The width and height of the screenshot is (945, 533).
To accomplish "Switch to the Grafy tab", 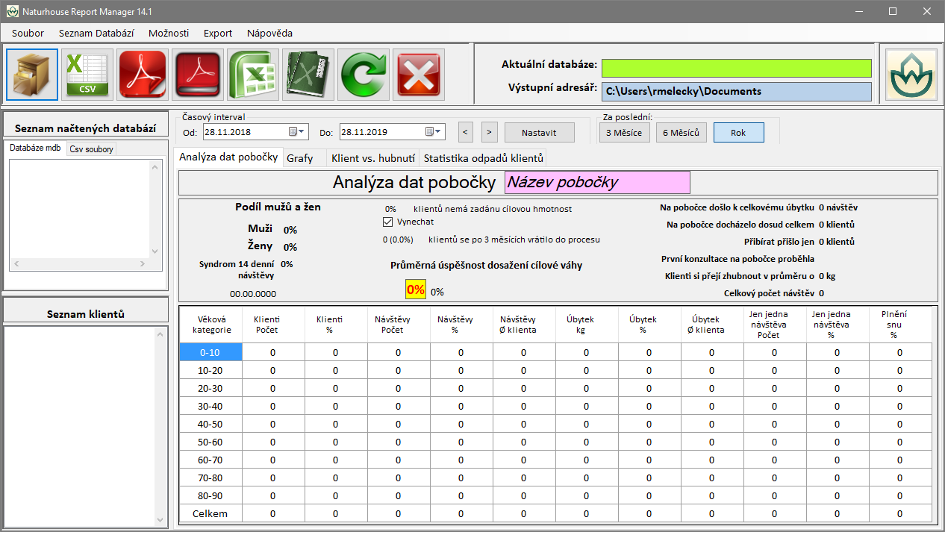I will click(x=299, y=158).
